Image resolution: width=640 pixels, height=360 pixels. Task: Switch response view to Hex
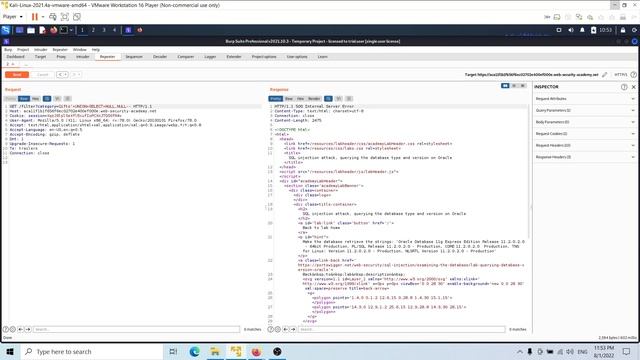click(x=300, y=99)
